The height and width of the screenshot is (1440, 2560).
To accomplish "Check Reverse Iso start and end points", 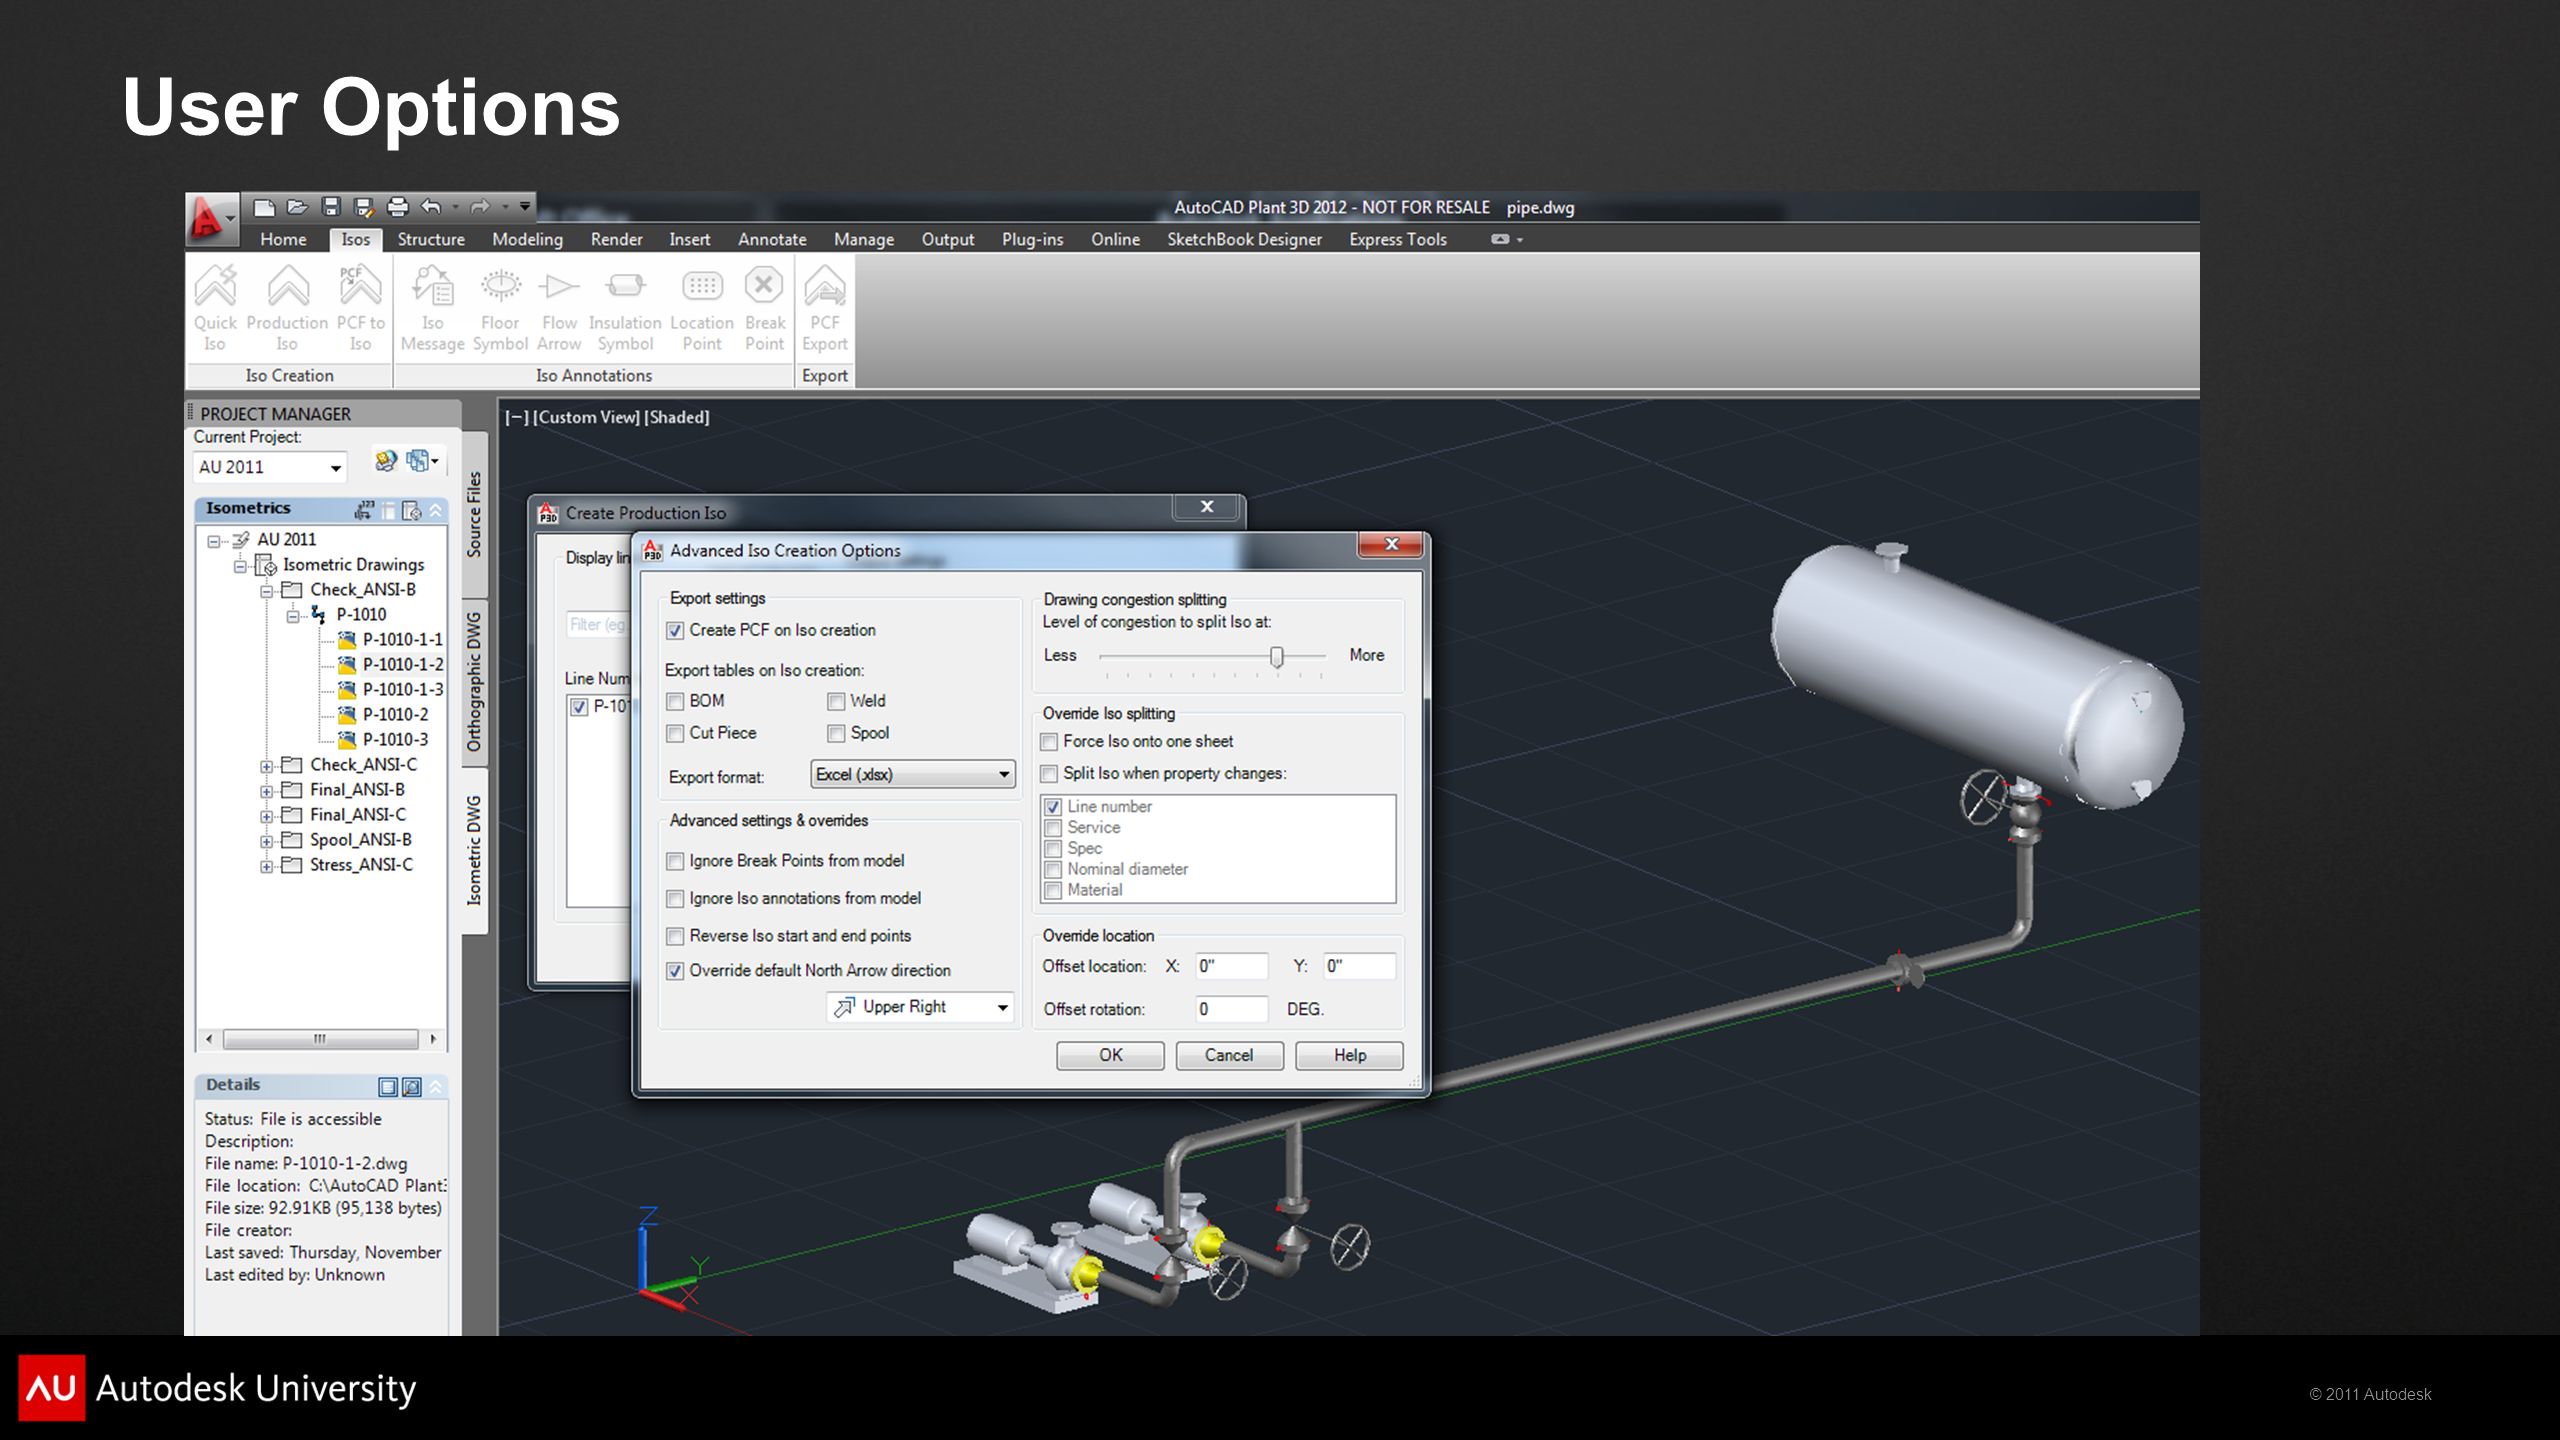I will point(675,936).
